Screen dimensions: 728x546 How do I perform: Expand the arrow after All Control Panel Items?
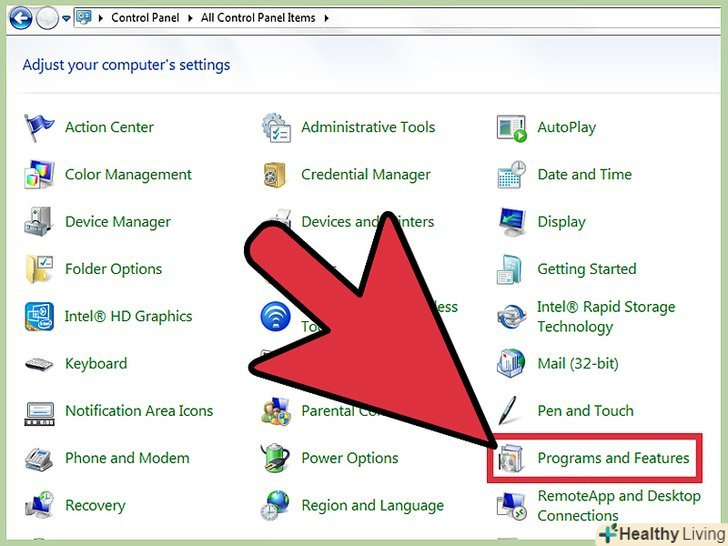pyautogui.click(x=326, y=19)
